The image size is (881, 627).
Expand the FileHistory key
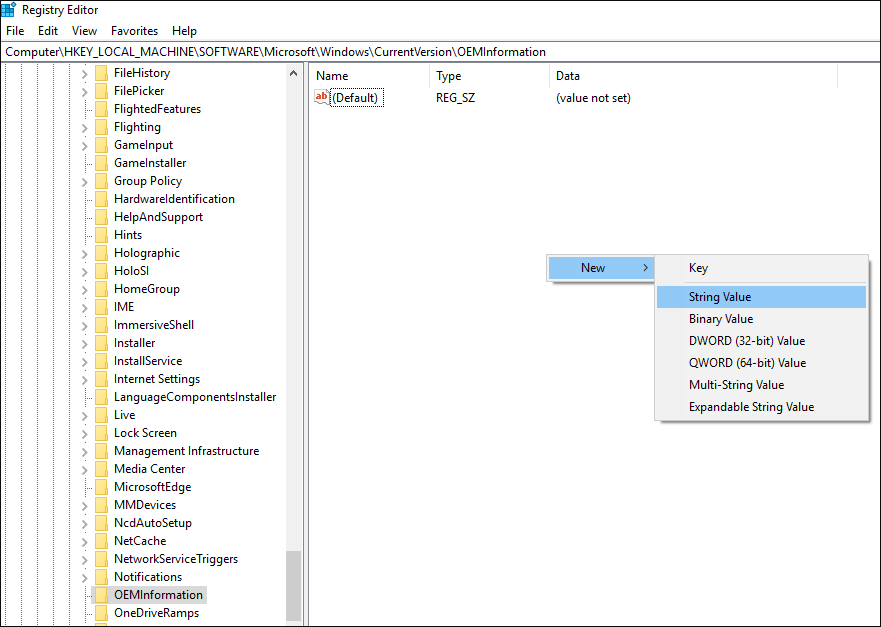coord(84,74)
